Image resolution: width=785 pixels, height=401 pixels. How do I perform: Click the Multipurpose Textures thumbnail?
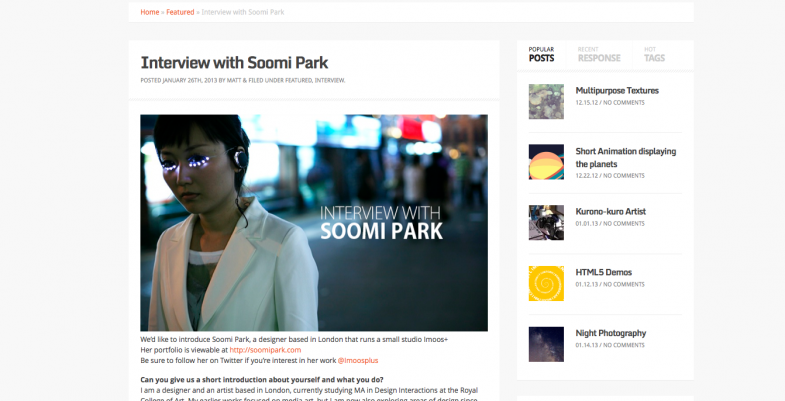point(546,101)
